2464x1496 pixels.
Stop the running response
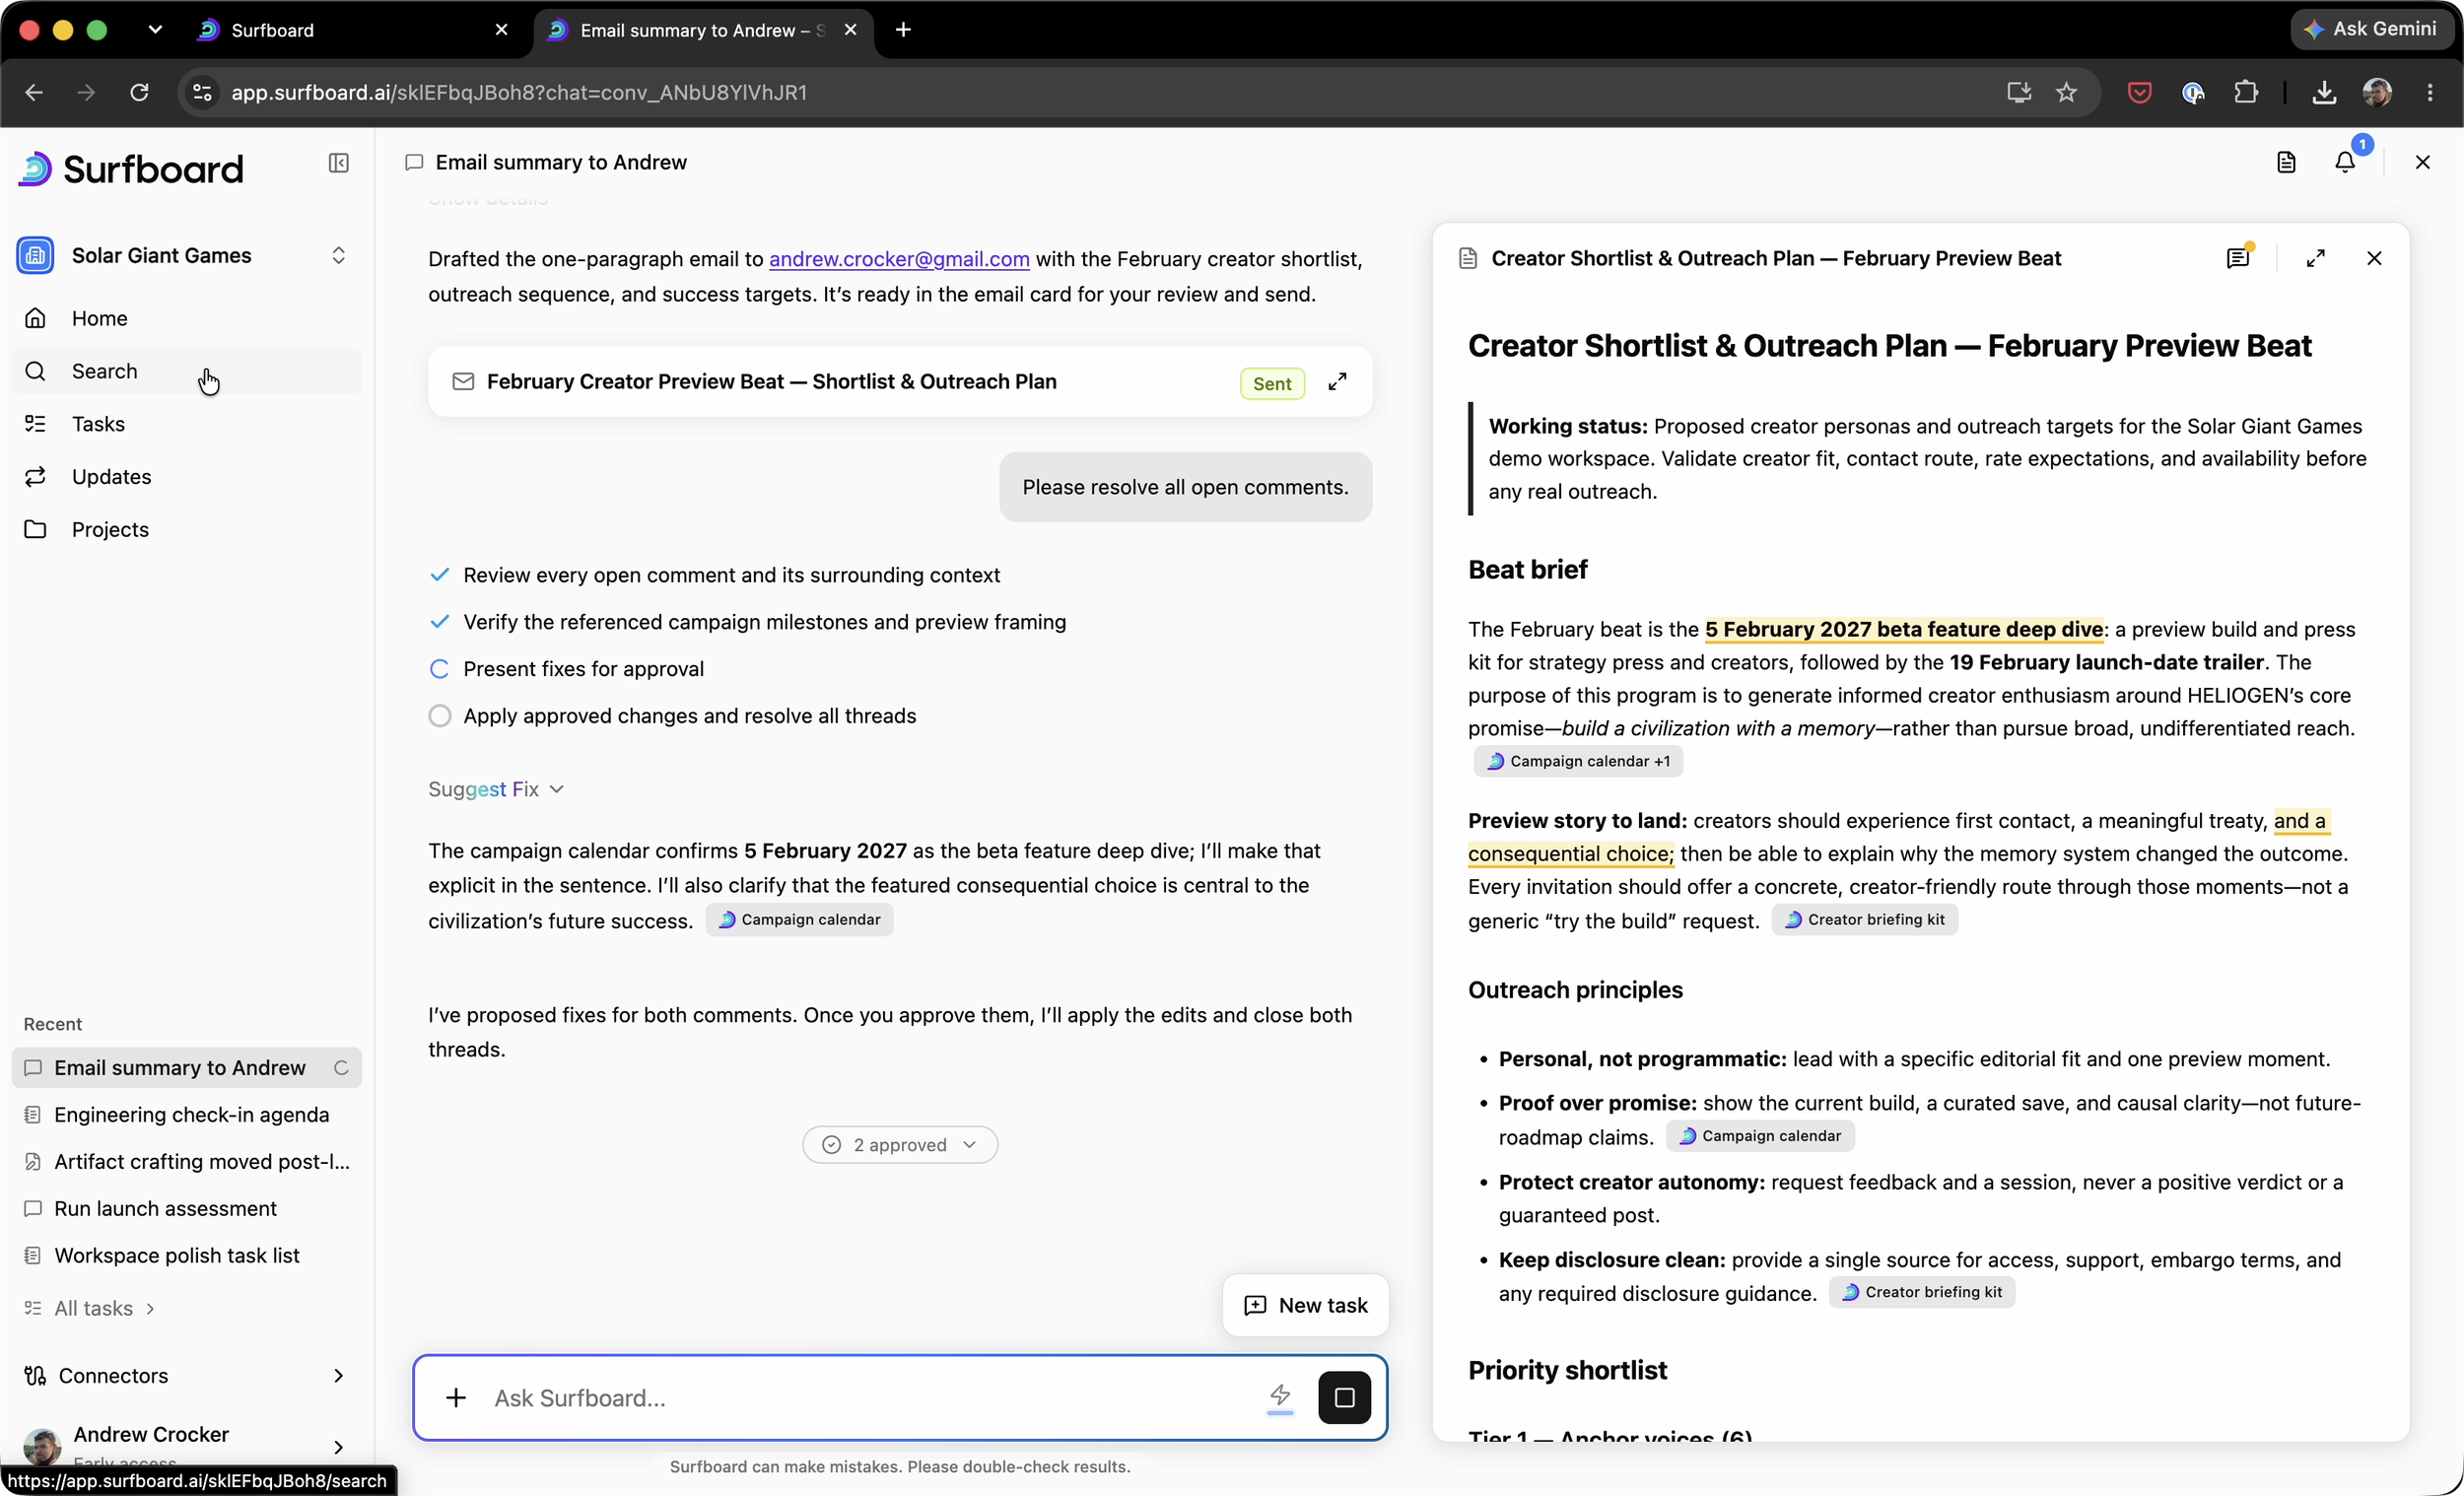[1344, 1397]
